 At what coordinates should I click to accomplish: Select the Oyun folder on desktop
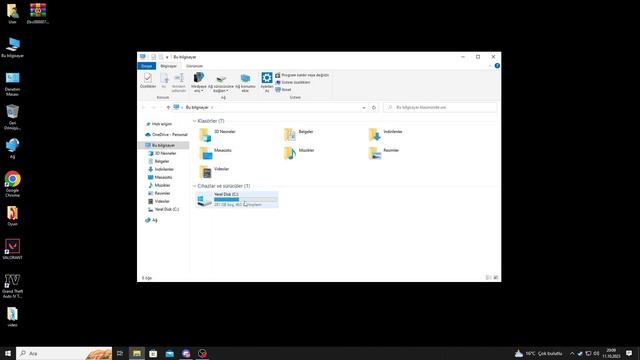tap(12, 216)
